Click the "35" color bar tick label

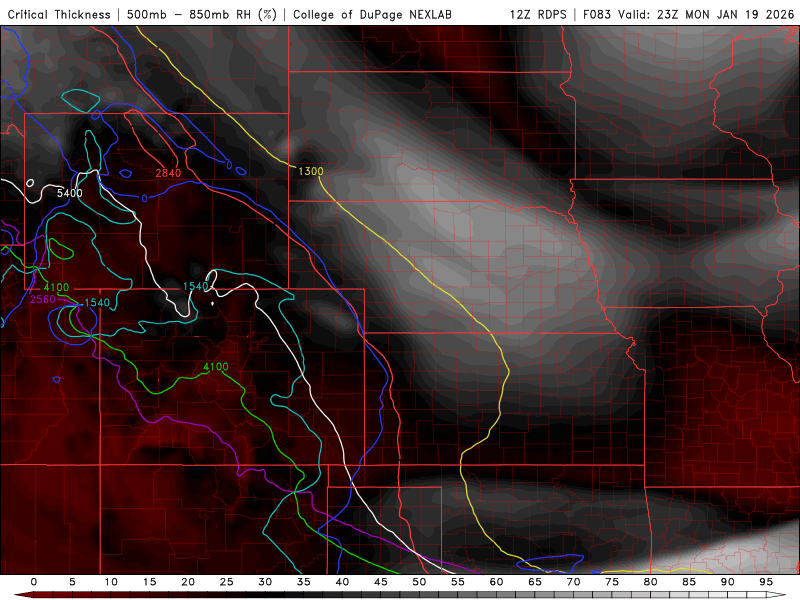(304, 582)
